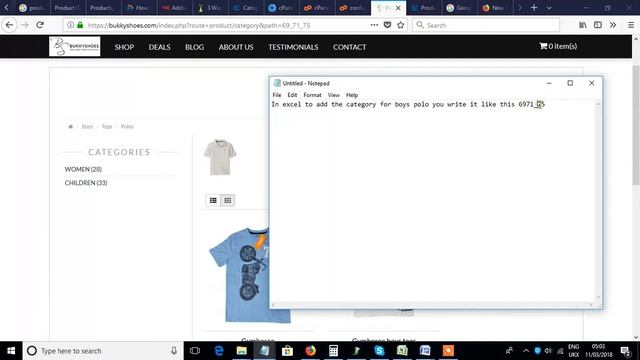Viewport: 640px width, 360px height.
Task: Open new tab with plus icon
Action: (534, 8)
